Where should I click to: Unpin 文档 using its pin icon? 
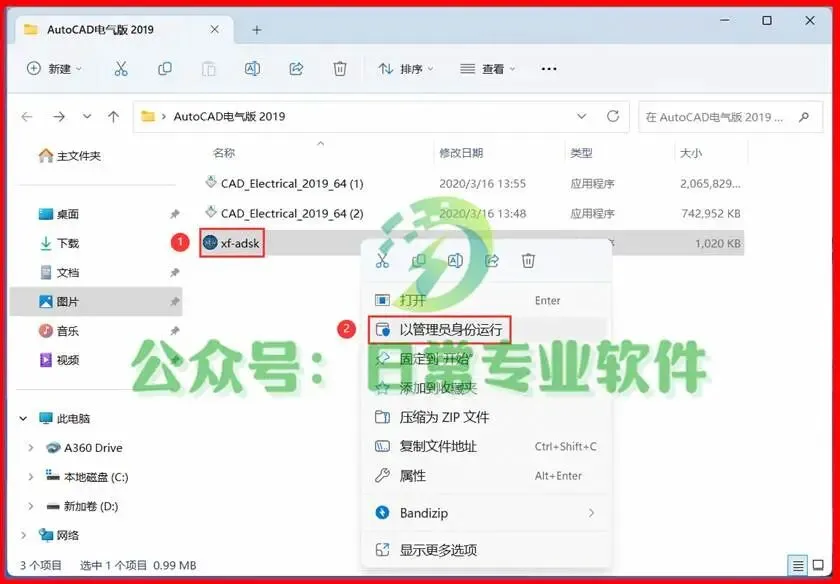click(x=175, y=273)
